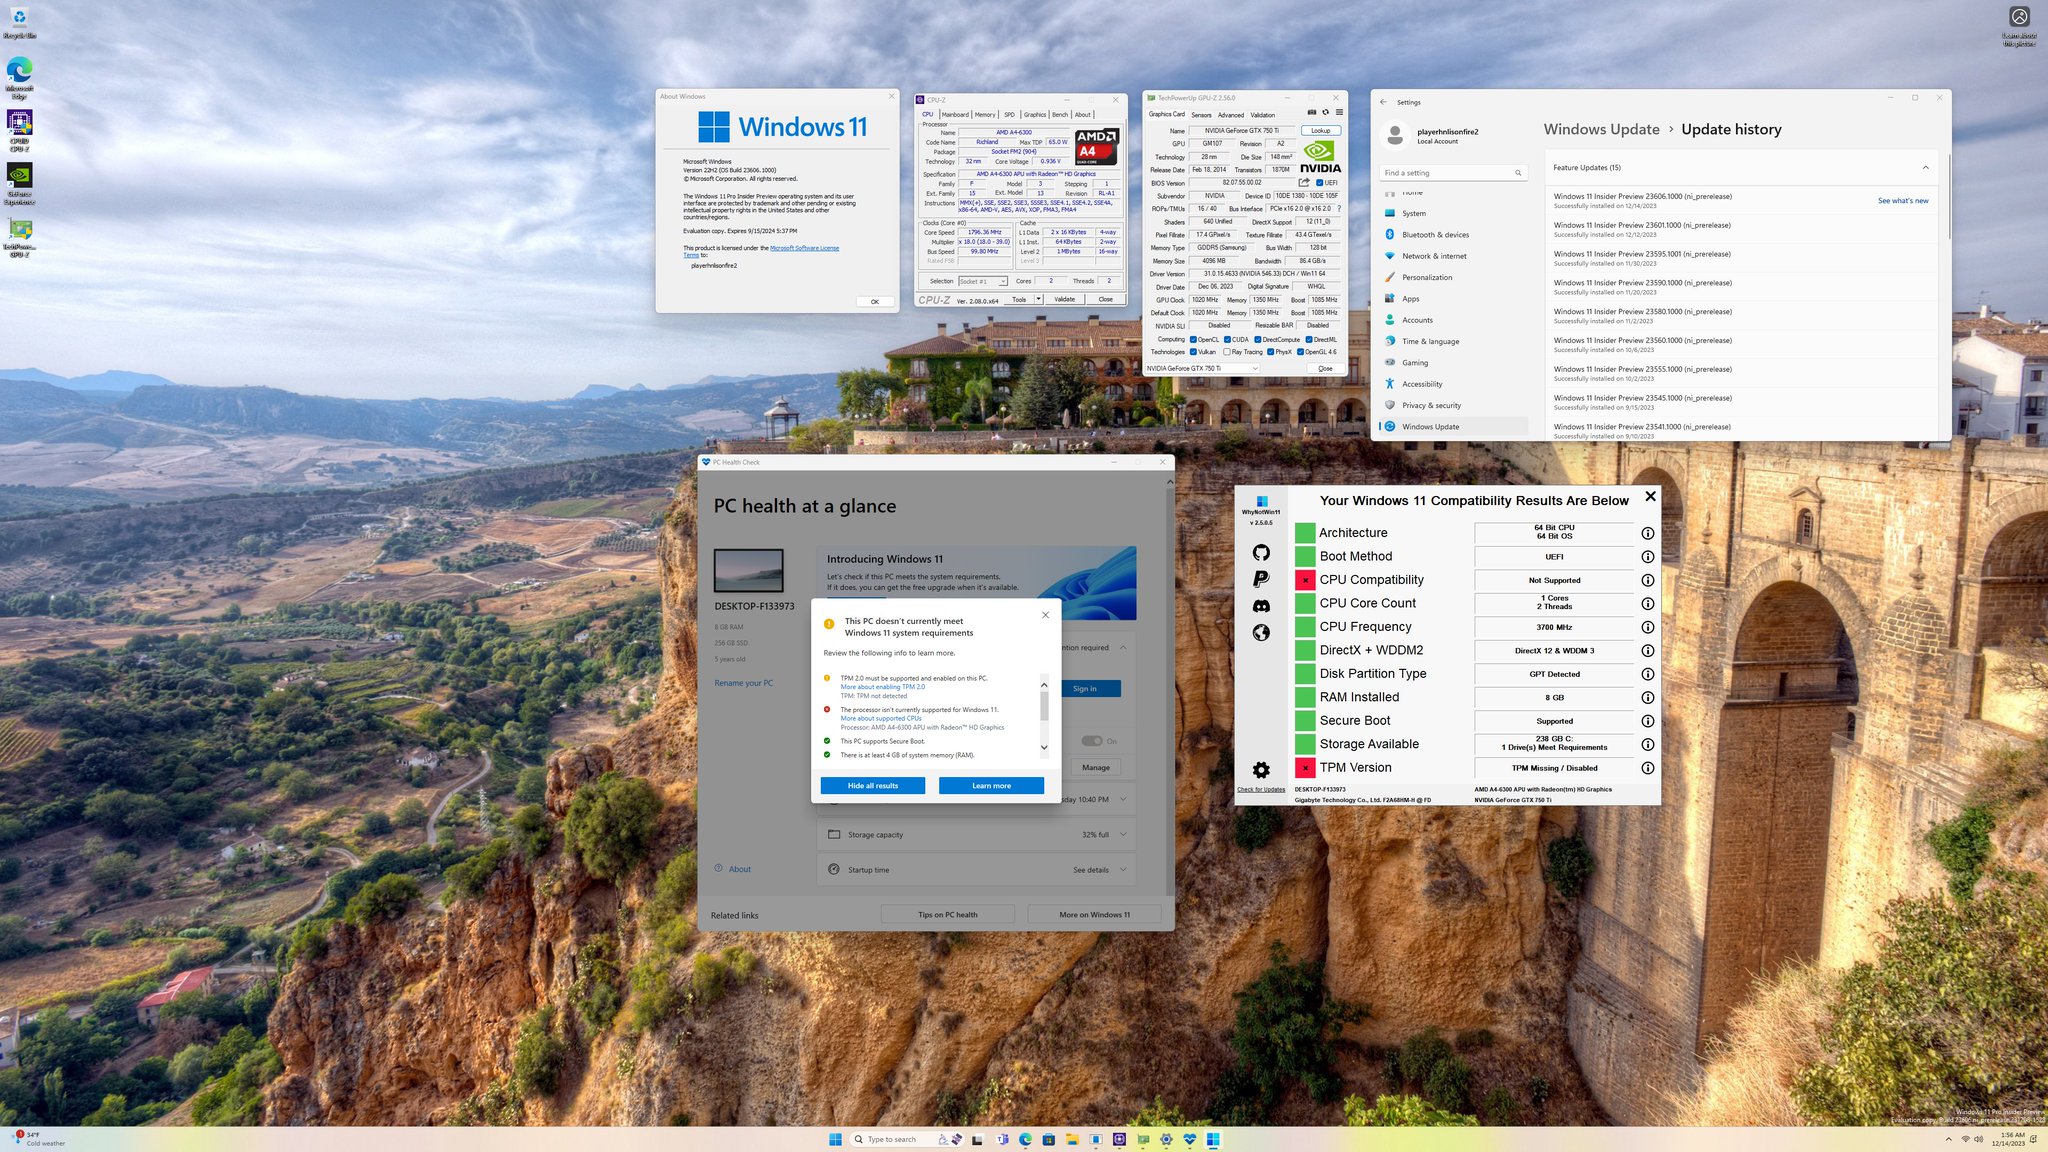Image resolution: width=2048 pixels, height=1152 pixels.
Task: Show info for RAM Installed row
Action: tap(1647, 698)
